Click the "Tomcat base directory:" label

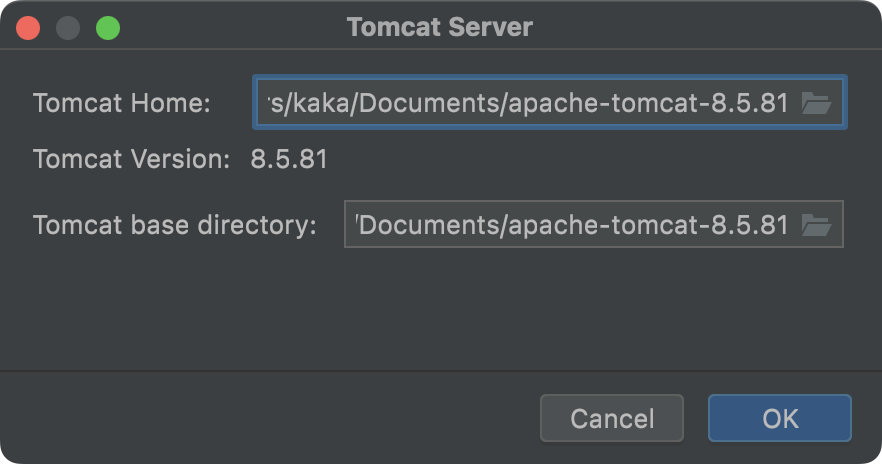click(x=175, y=225)
